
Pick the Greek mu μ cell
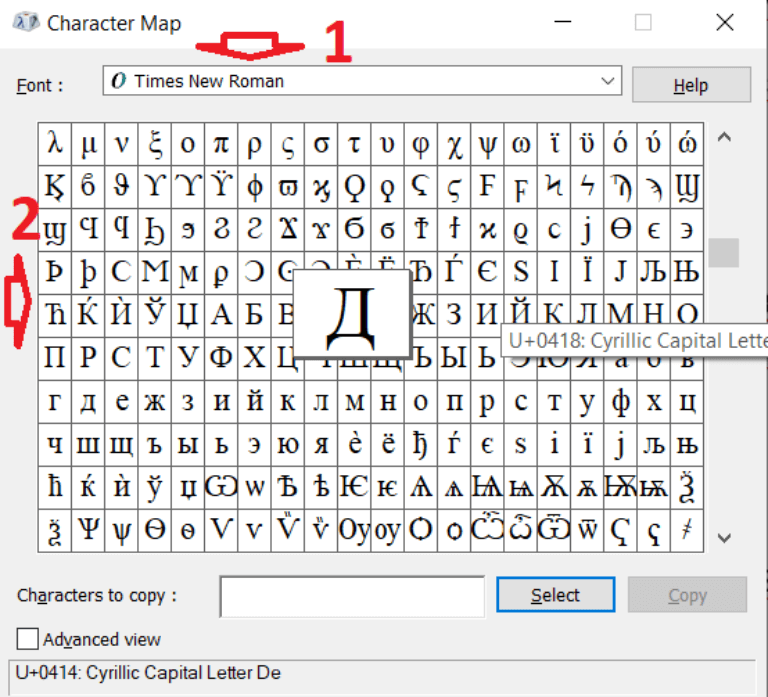(88, 144)
